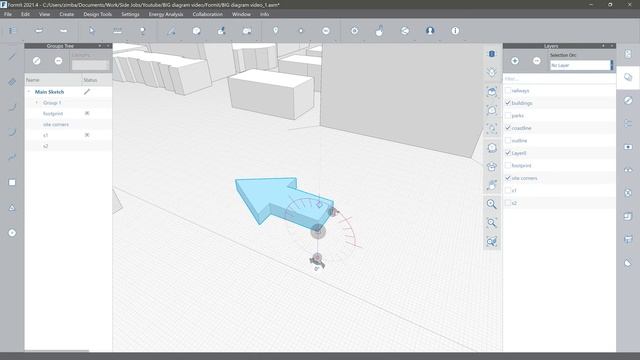Screen dimensions: 640x360
Task: Select the Line drawing tool
Action: [12, 57]
